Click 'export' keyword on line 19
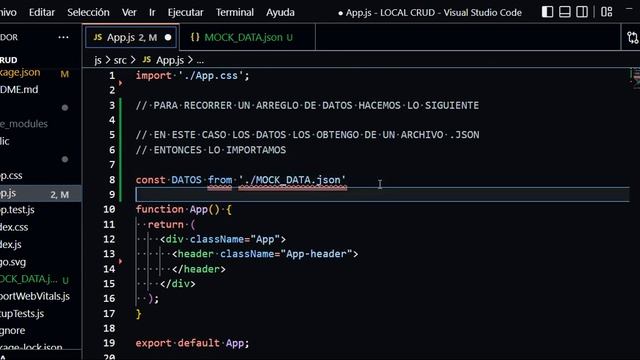 [153, 343]
